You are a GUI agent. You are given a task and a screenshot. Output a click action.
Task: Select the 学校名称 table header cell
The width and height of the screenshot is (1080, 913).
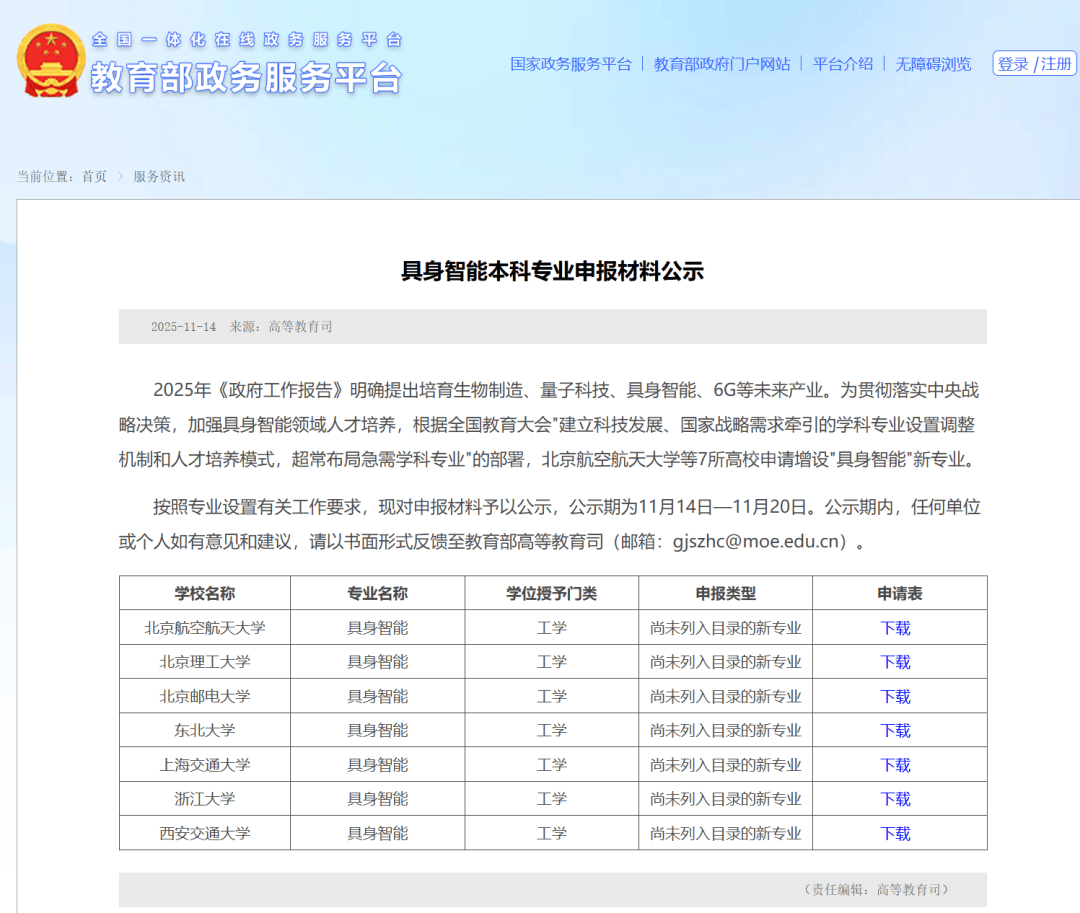(203, 592)
